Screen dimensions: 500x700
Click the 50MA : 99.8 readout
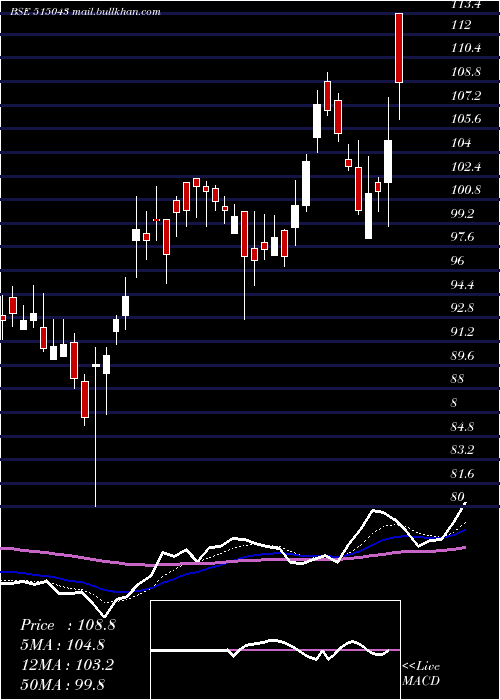point(62,684)
